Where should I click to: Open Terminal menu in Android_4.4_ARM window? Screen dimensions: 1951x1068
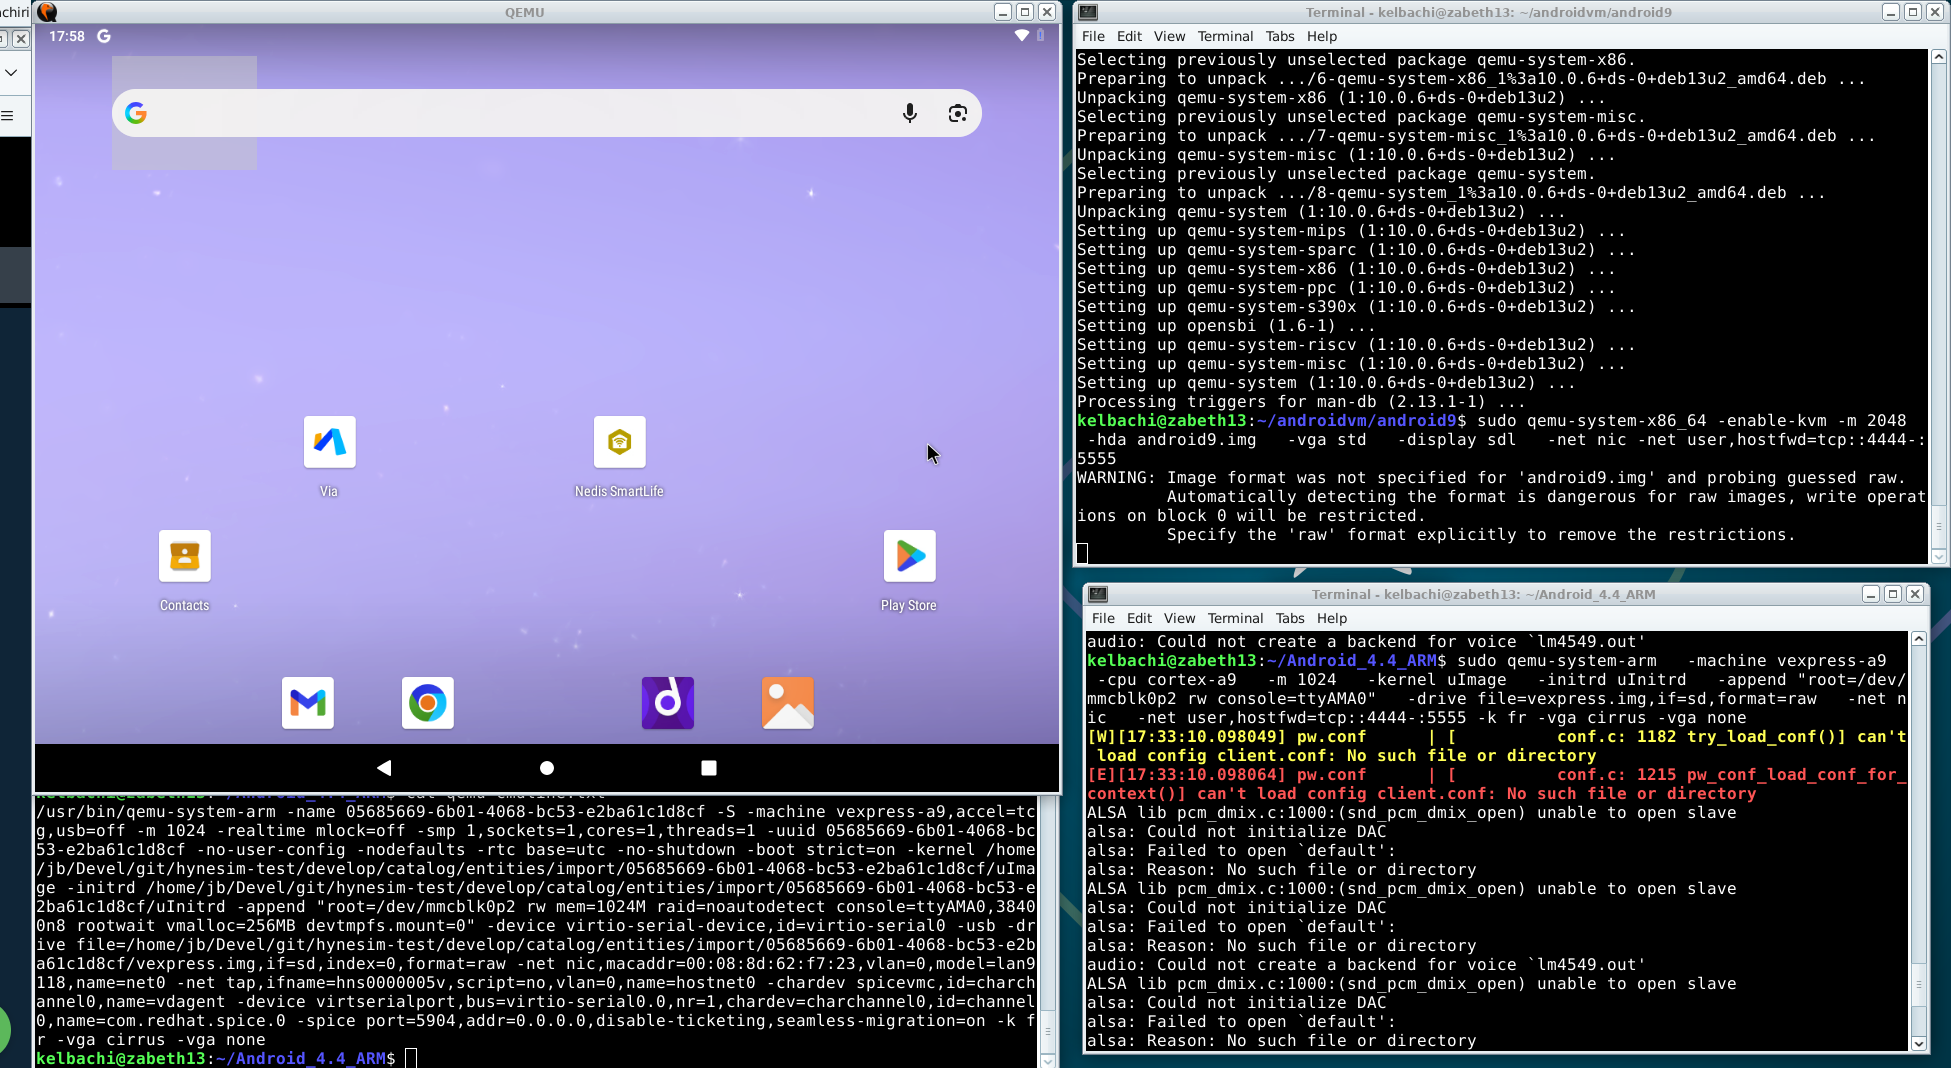[1235, 618]
